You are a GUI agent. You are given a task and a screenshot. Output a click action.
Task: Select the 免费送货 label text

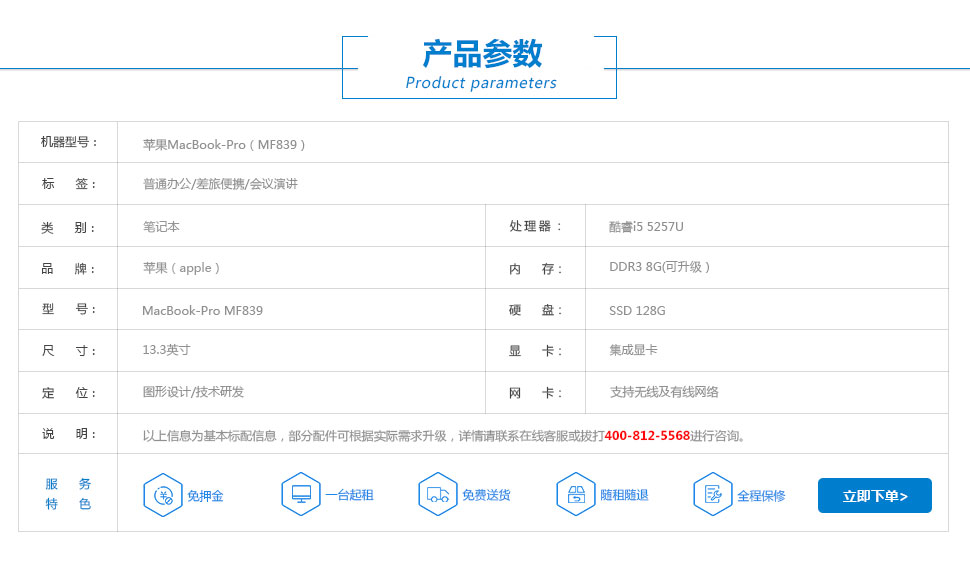[486, 495]
